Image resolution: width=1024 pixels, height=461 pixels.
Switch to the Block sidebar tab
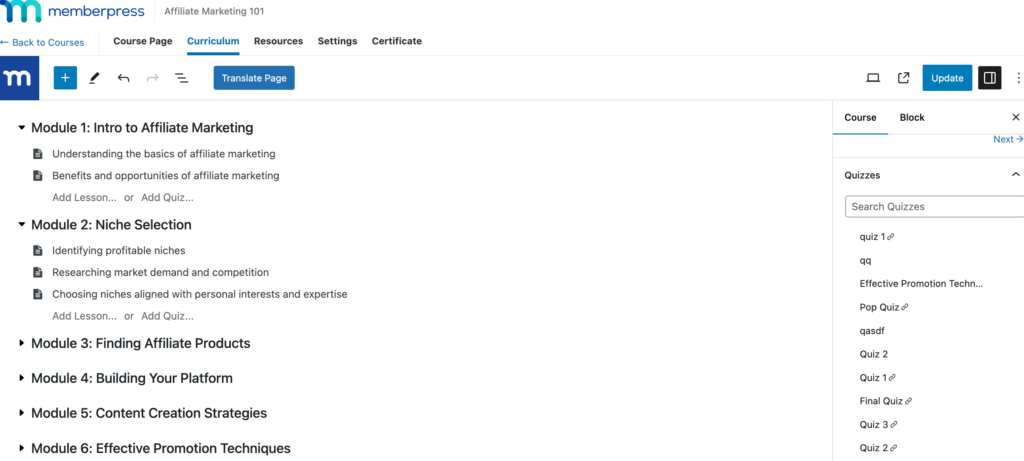tap(912, 117)
